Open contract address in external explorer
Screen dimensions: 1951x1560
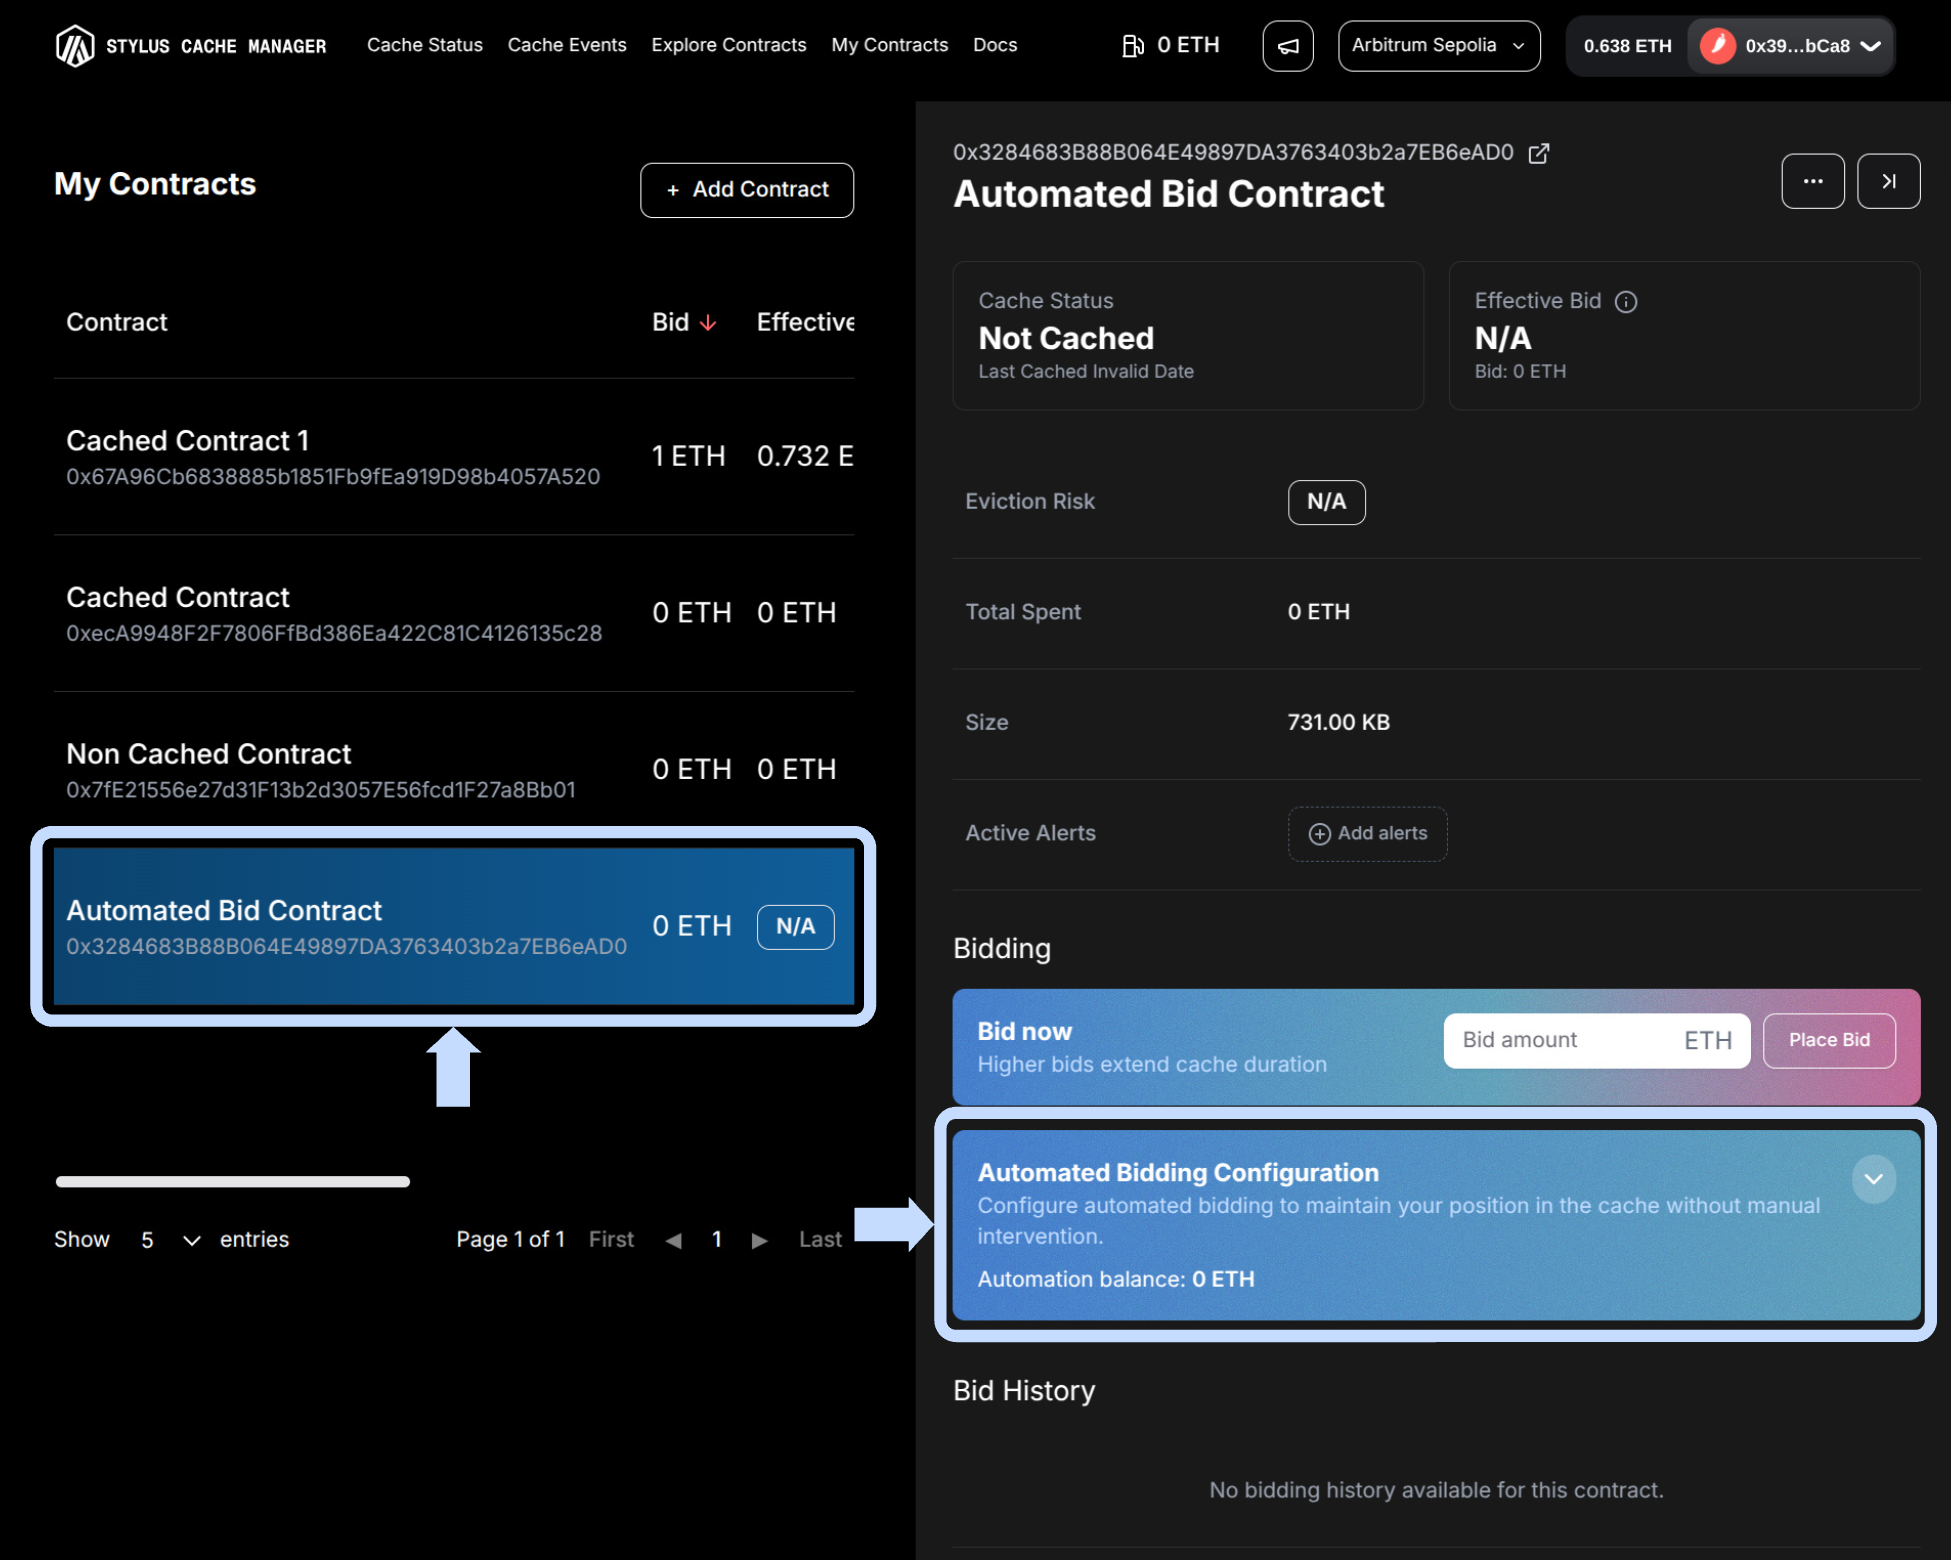pos(1539,153)
